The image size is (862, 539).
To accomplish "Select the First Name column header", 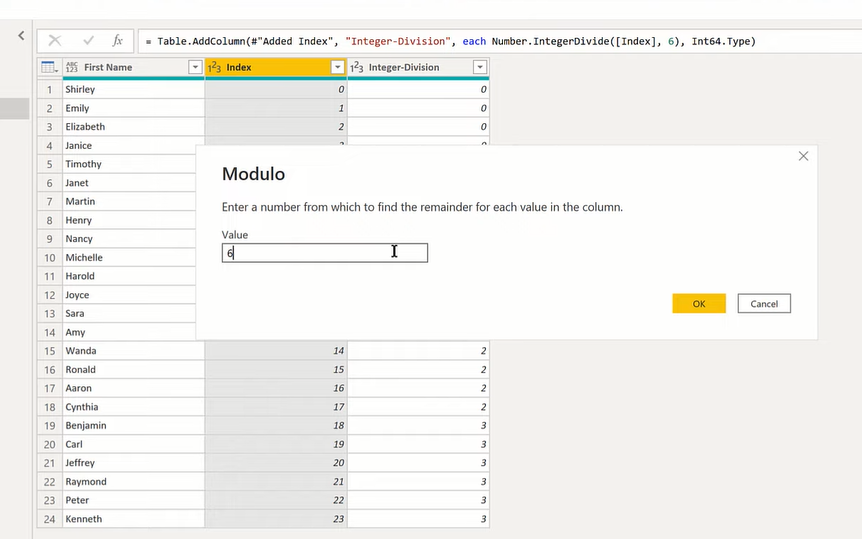I will (x=134, y=67).
